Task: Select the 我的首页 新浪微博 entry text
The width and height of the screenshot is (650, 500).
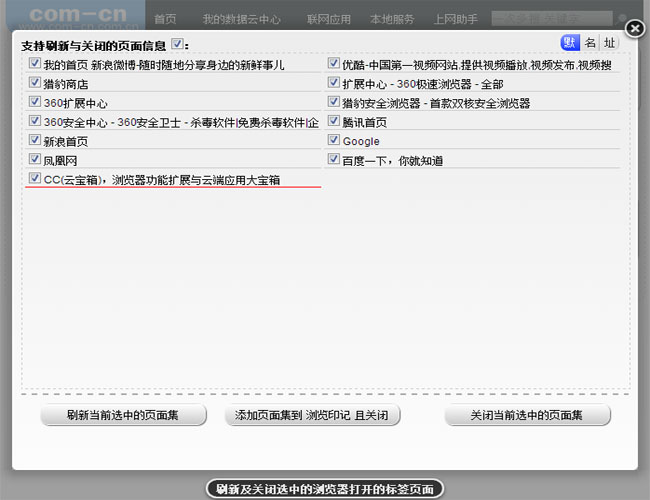Action: 164,65
